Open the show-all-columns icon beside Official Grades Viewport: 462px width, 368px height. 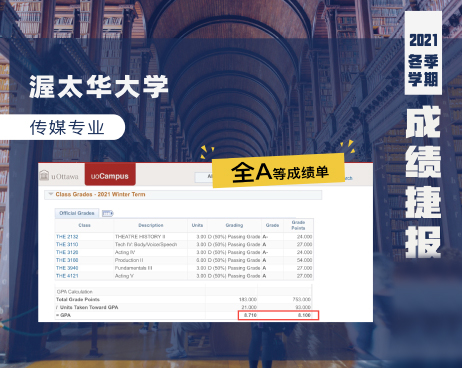click(x=107, y=213)
